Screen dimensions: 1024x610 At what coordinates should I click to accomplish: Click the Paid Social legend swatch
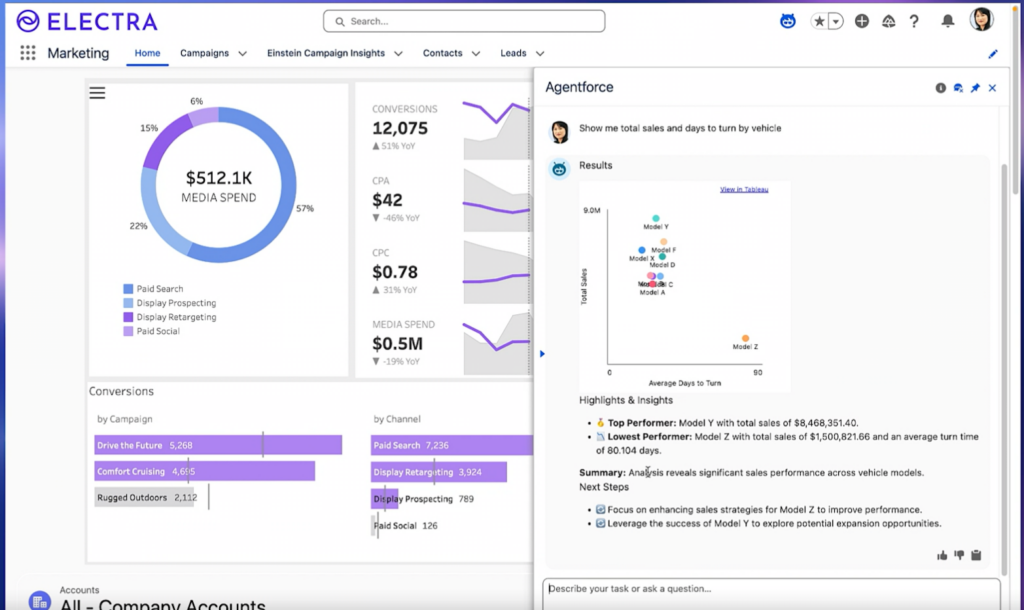128,331
